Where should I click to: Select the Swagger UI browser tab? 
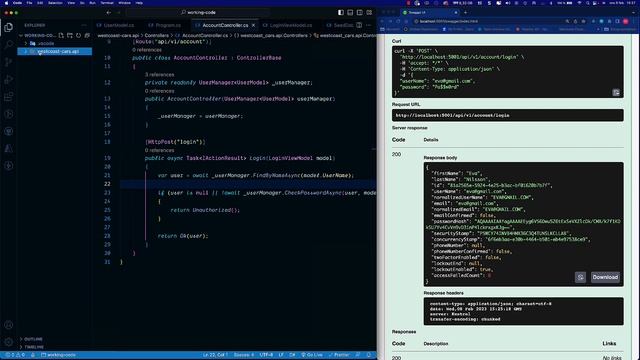tap(429, 13)
